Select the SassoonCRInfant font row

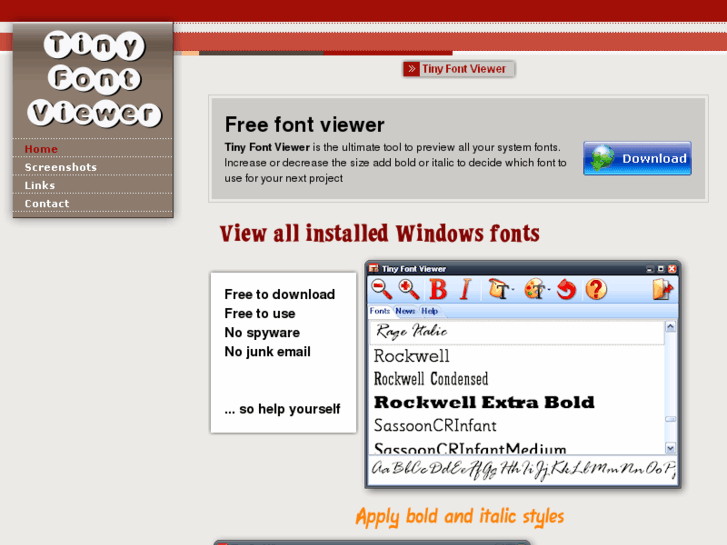point(517,425)
